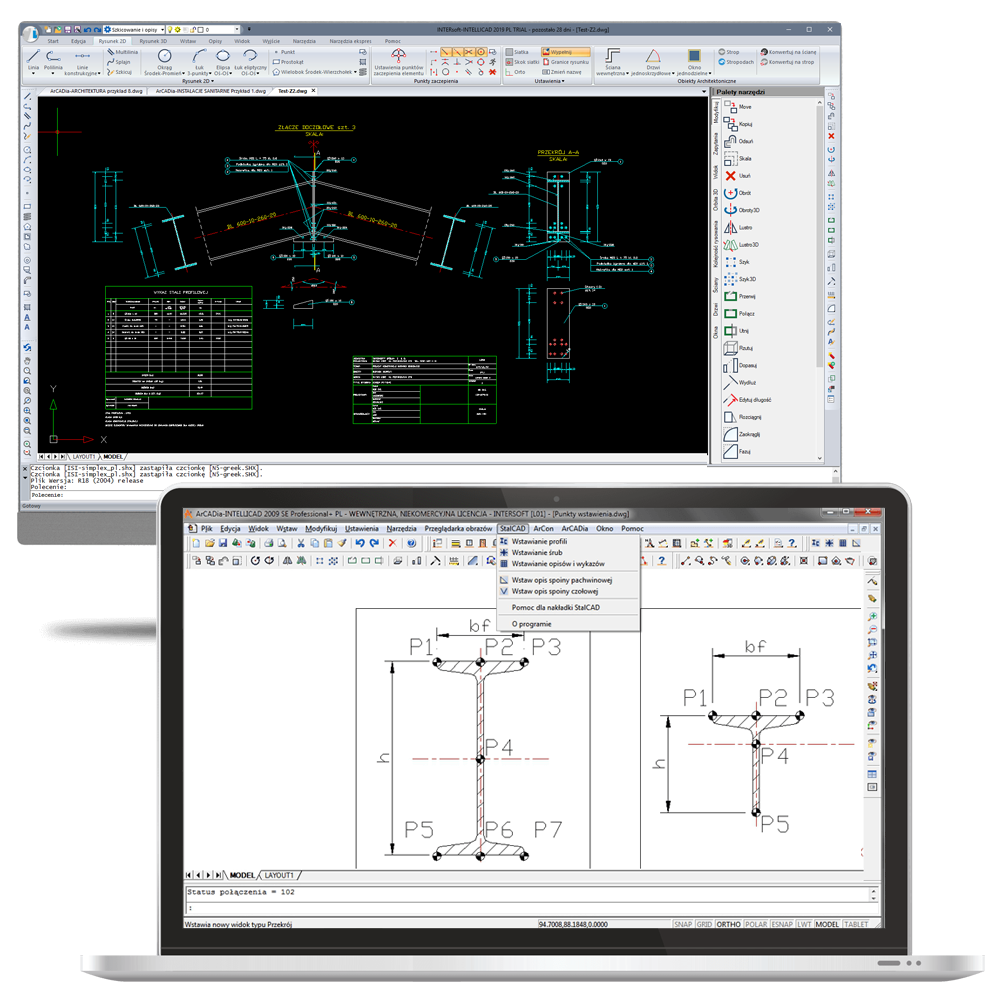Click Zmień nazwę button in ribbon
The width and height of the screenshot is (1000, 1000).
tap(562, 72)
